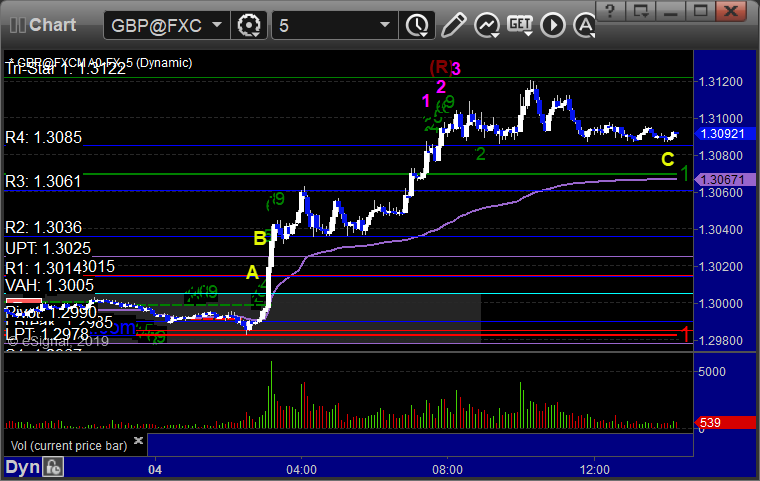Screen dimensions: 760x481
Task: Click the 1.29800 price axis label
Action: (720, 340)
